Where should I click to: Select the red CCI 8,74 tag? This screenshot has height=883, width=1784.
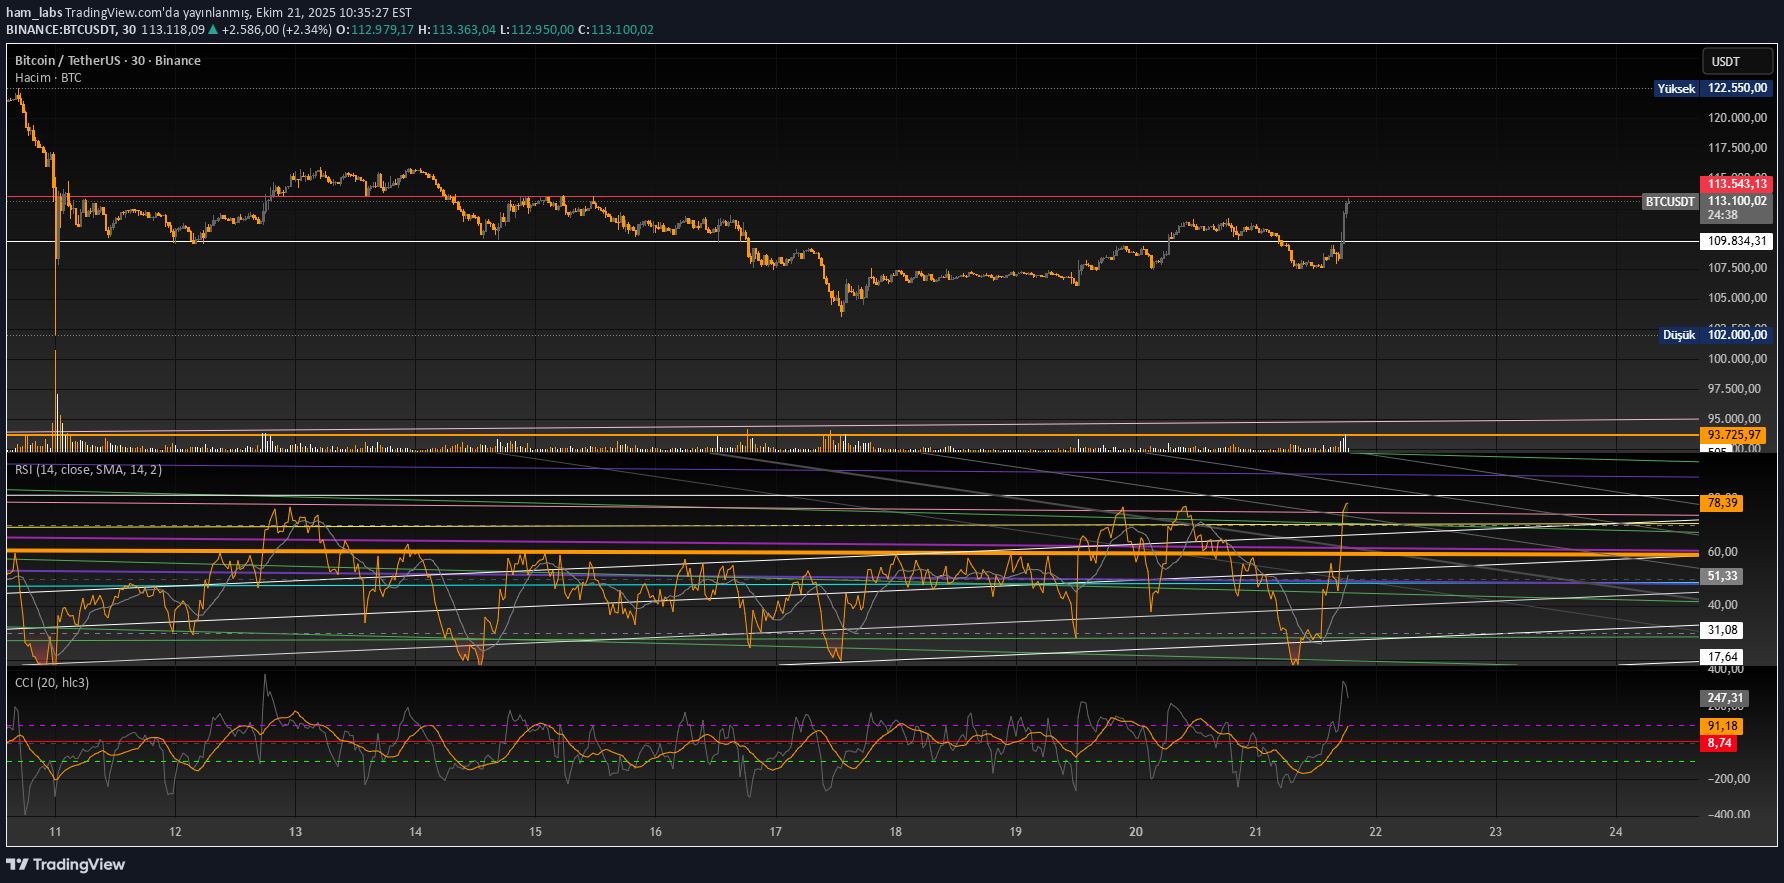[1719, 743]
